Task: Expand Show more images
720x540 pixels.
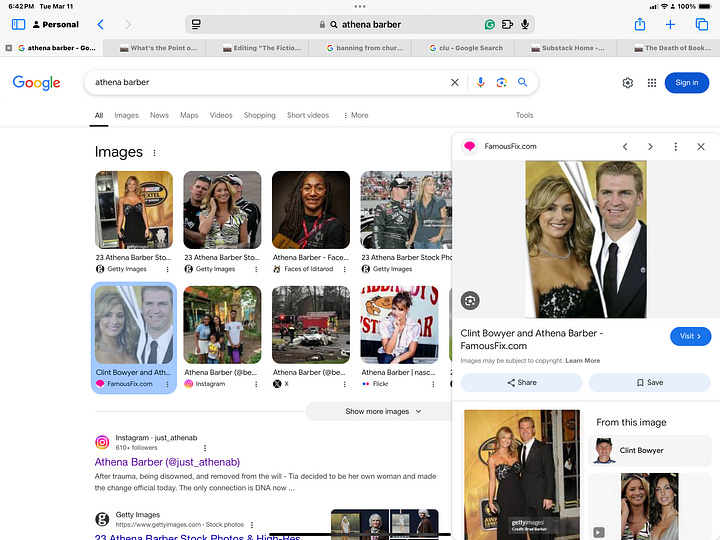Action: click(x=383, y=411)
